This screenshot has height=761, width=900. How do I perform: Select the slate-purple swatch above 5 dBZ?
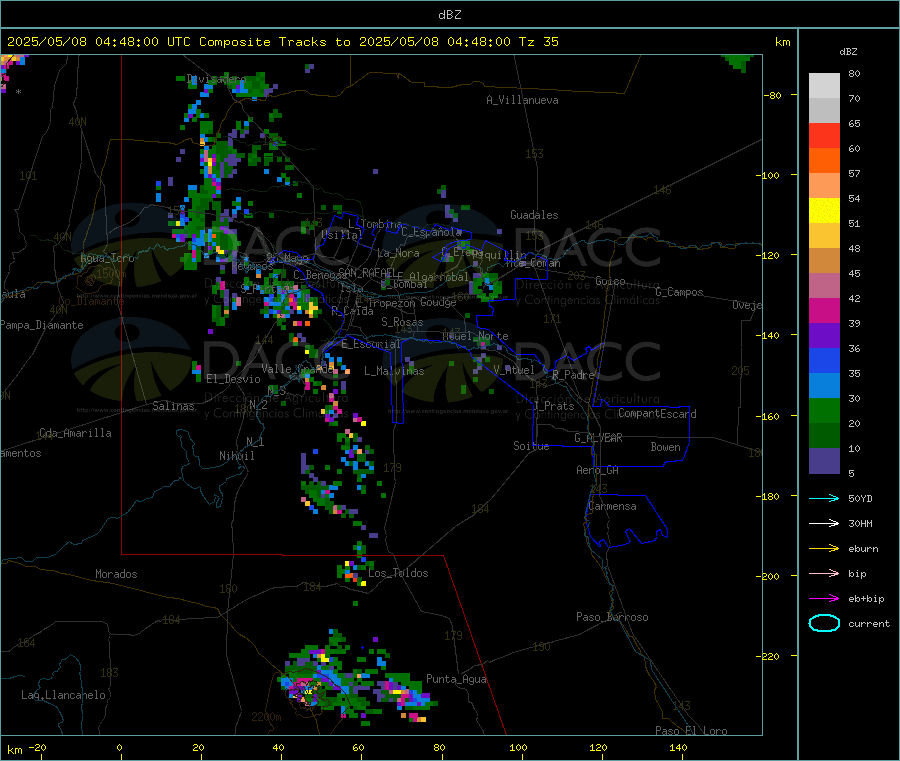click(x=824, y=461)
